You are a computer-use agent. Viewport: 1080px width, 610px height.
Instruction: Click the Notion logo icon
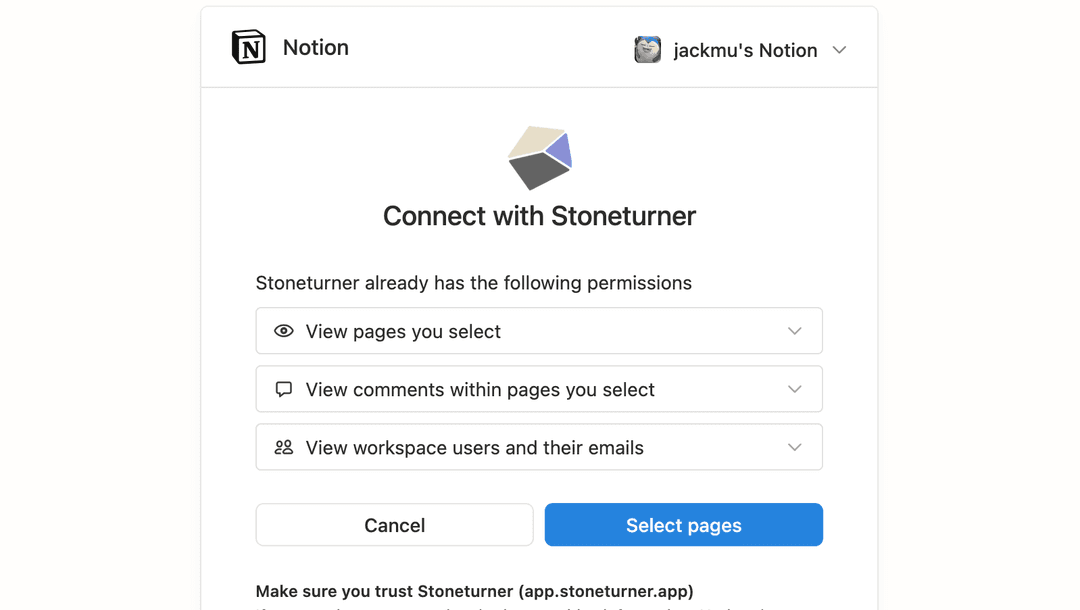tap(249, 47)
